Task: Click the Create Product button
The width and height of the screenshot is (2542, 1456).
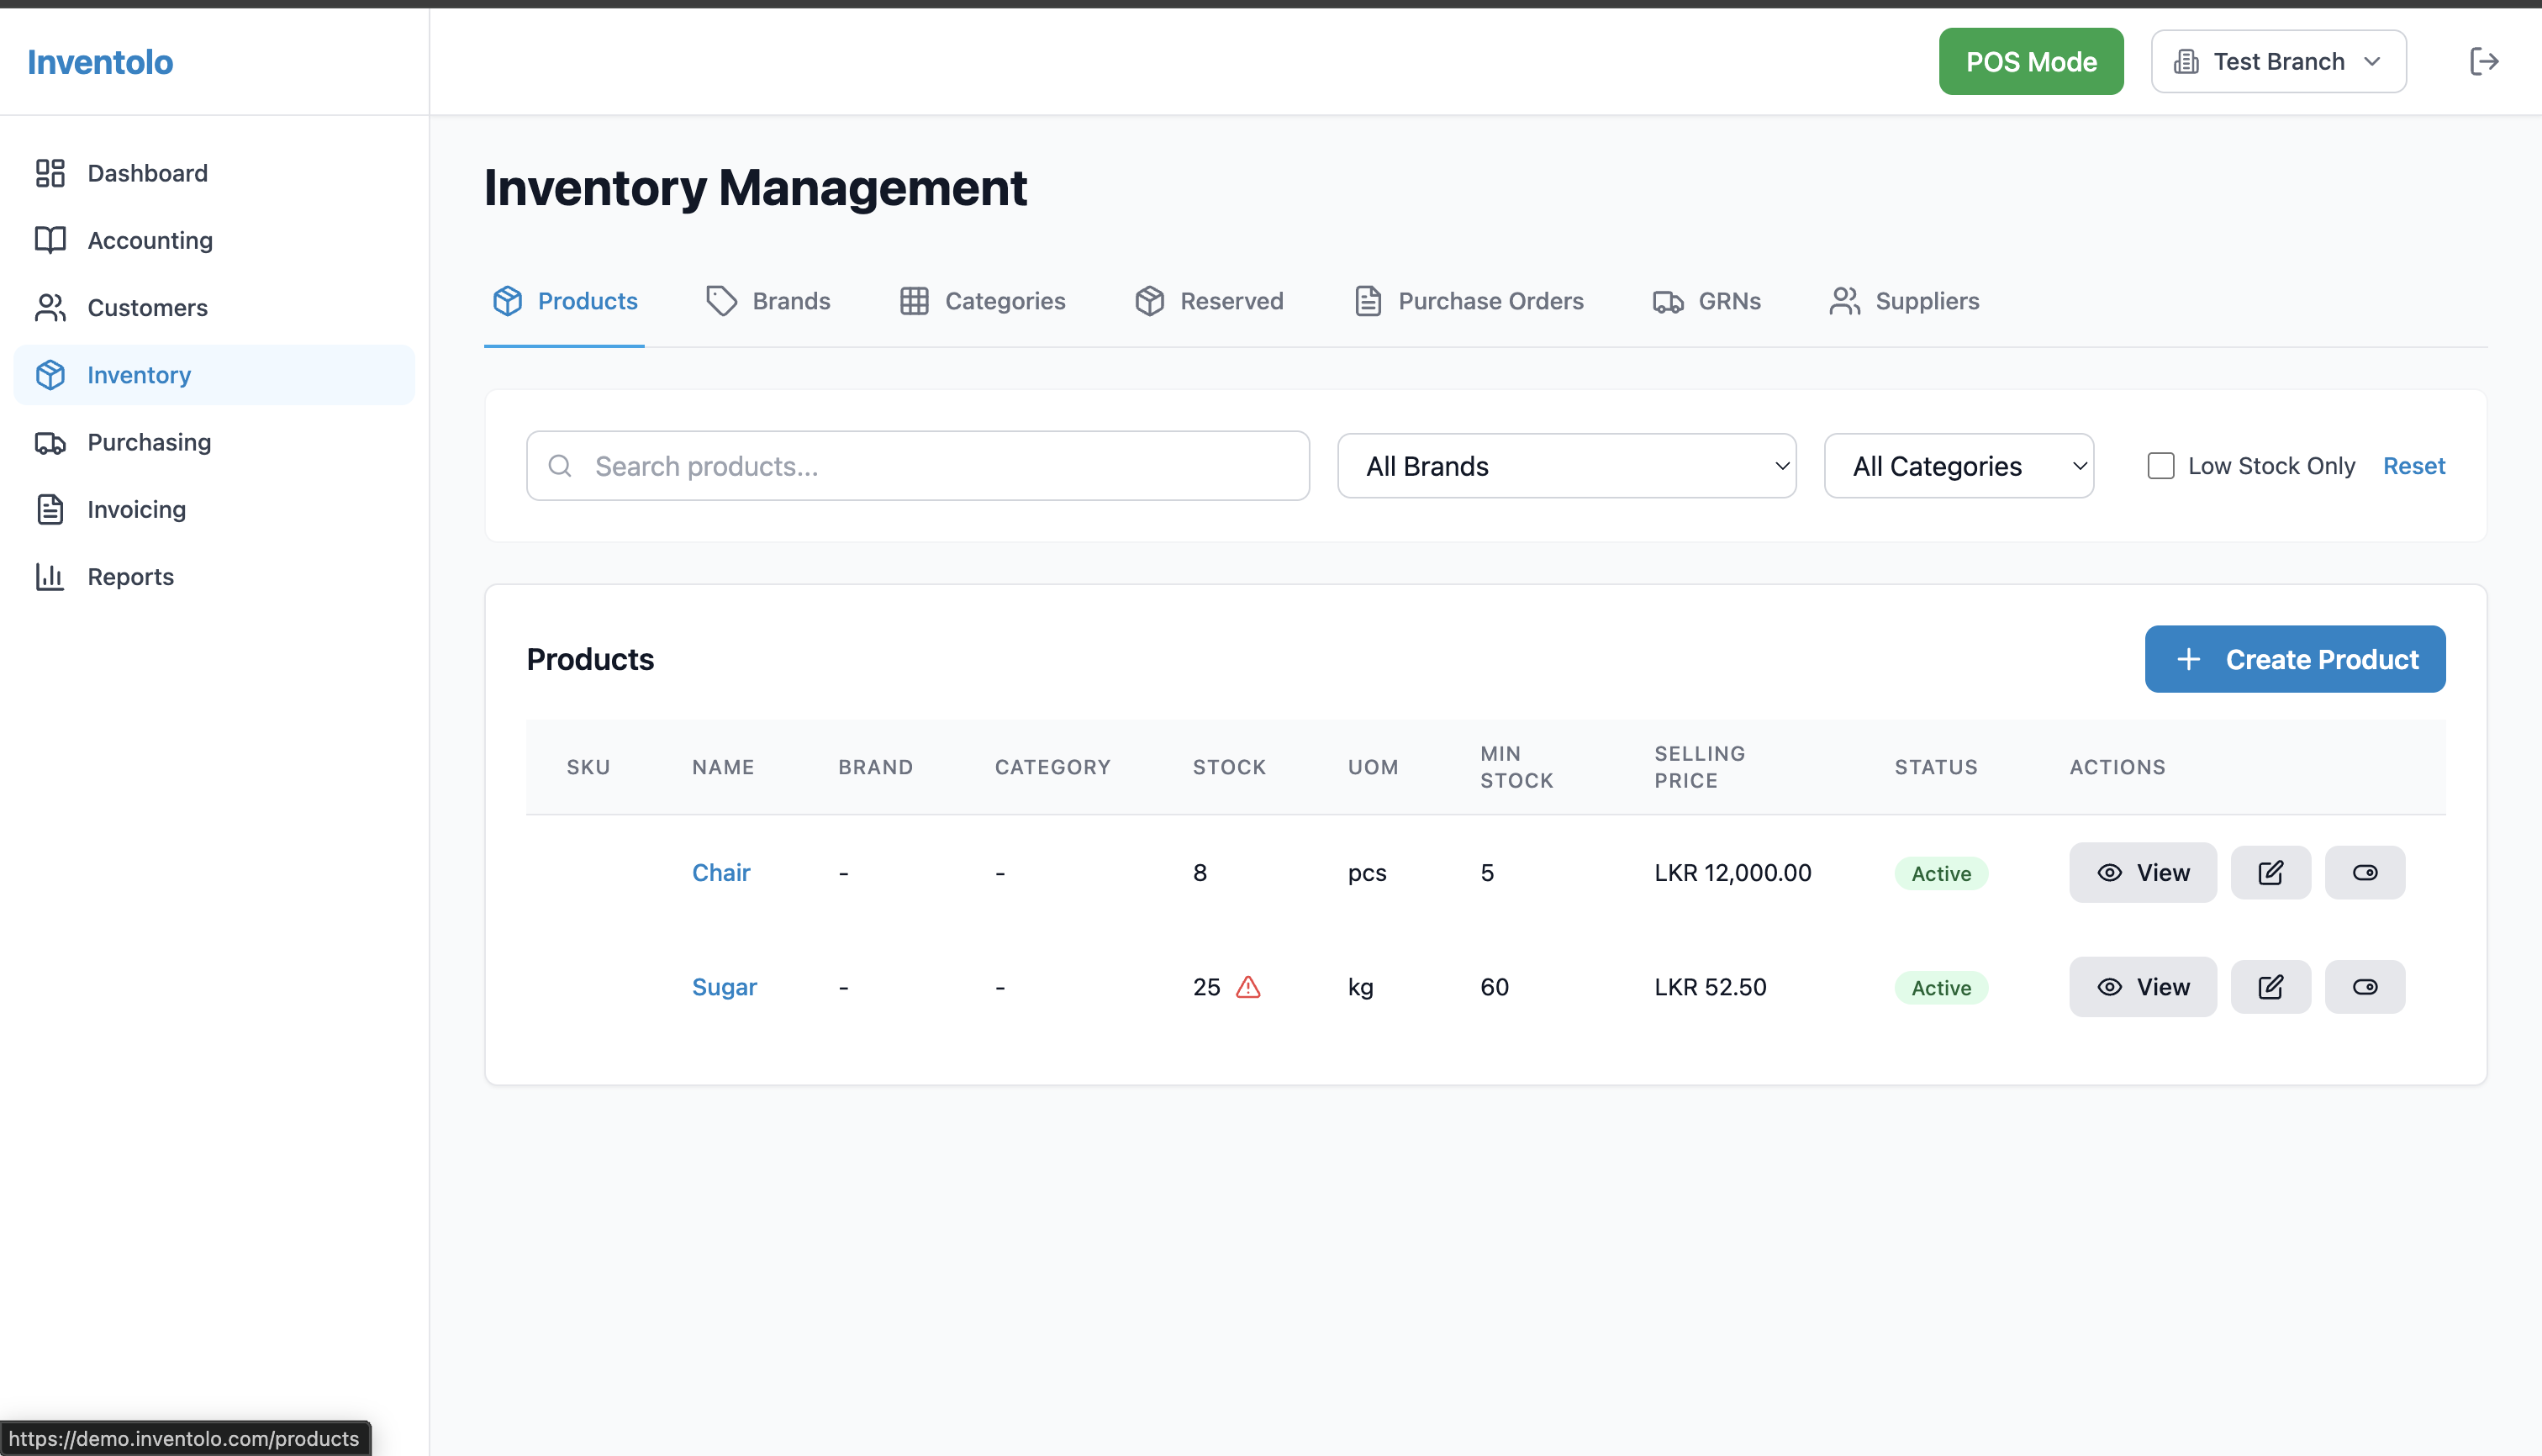Action: click(2295, 659)
